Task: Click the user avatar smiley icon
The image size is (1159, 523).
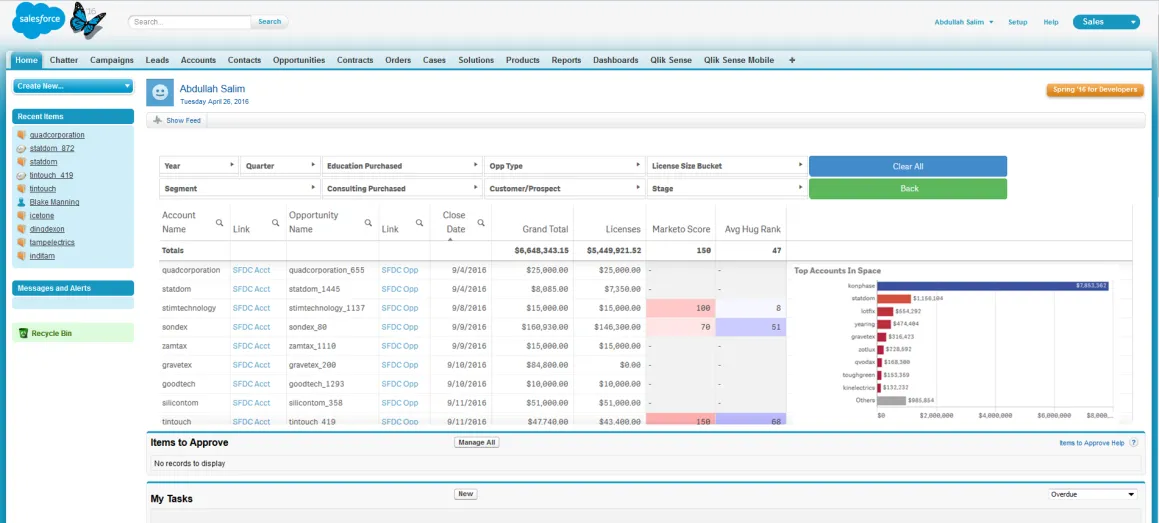Action: point(159,92)
